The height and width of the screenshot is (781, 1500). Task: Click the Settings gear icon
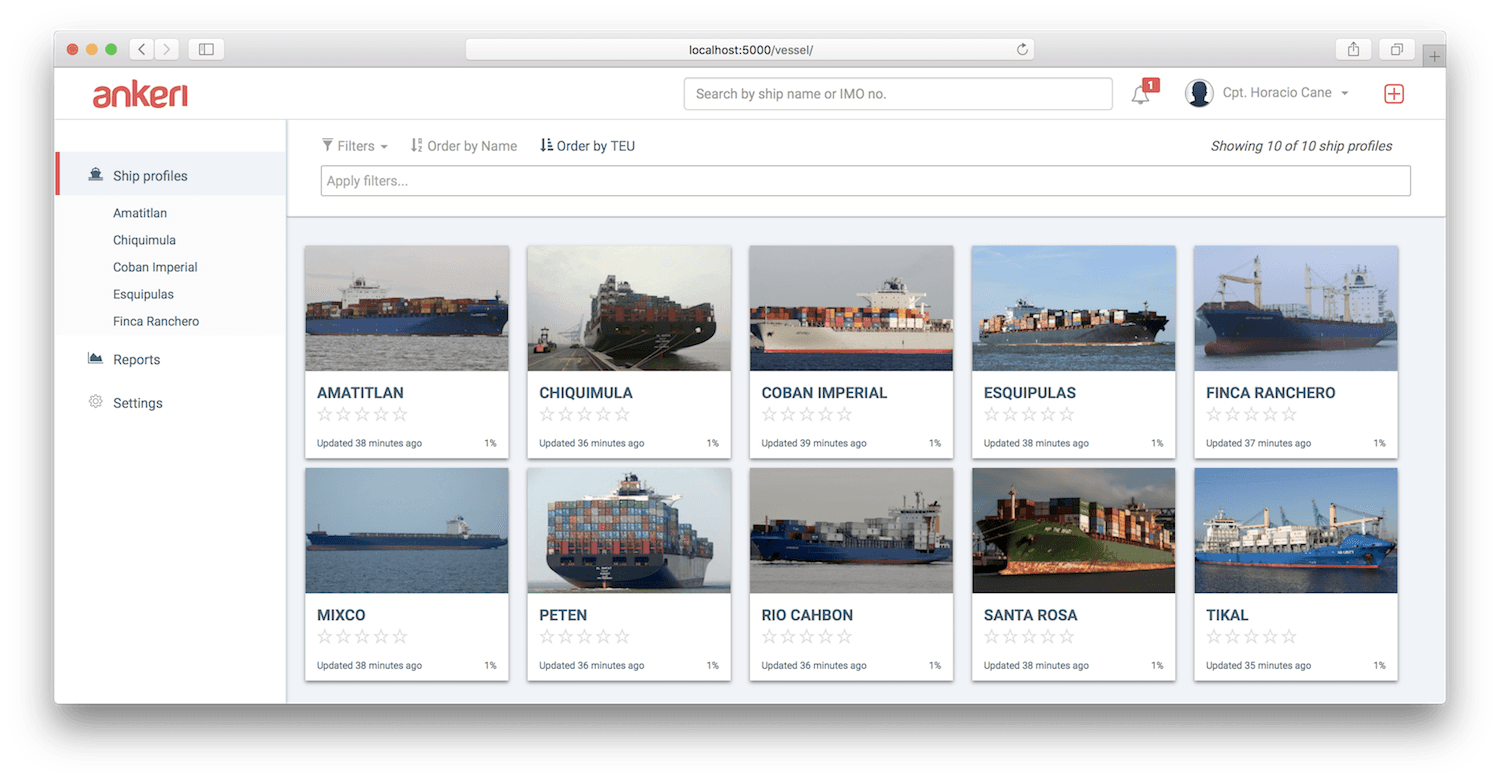click(96, 402)
